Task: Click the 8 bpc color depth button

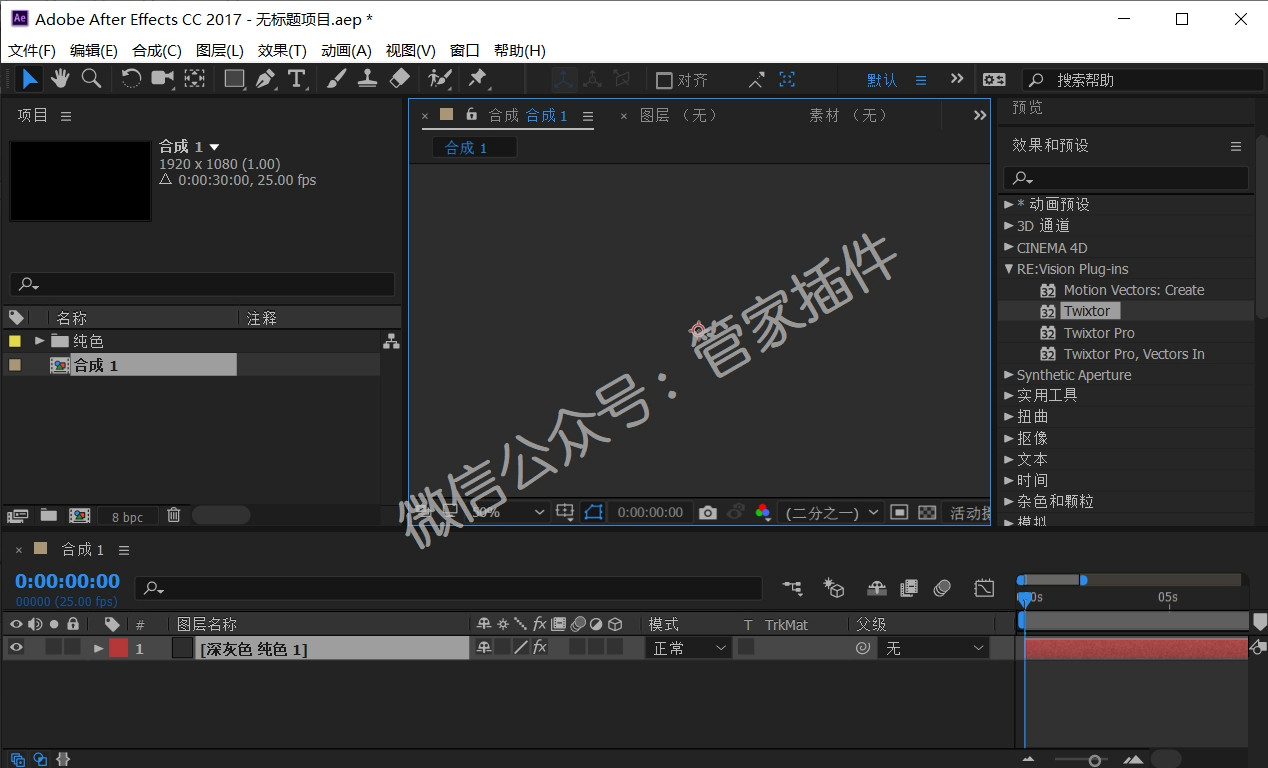Action: pos(127,517)
